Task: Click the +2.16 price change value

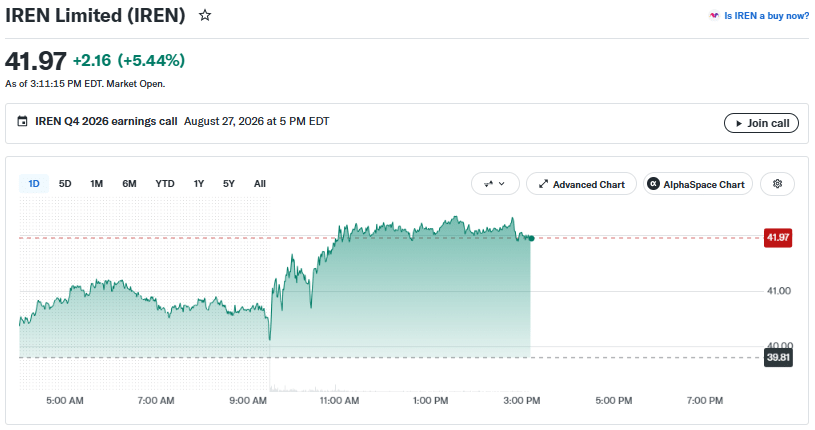Action: [91, 60]
